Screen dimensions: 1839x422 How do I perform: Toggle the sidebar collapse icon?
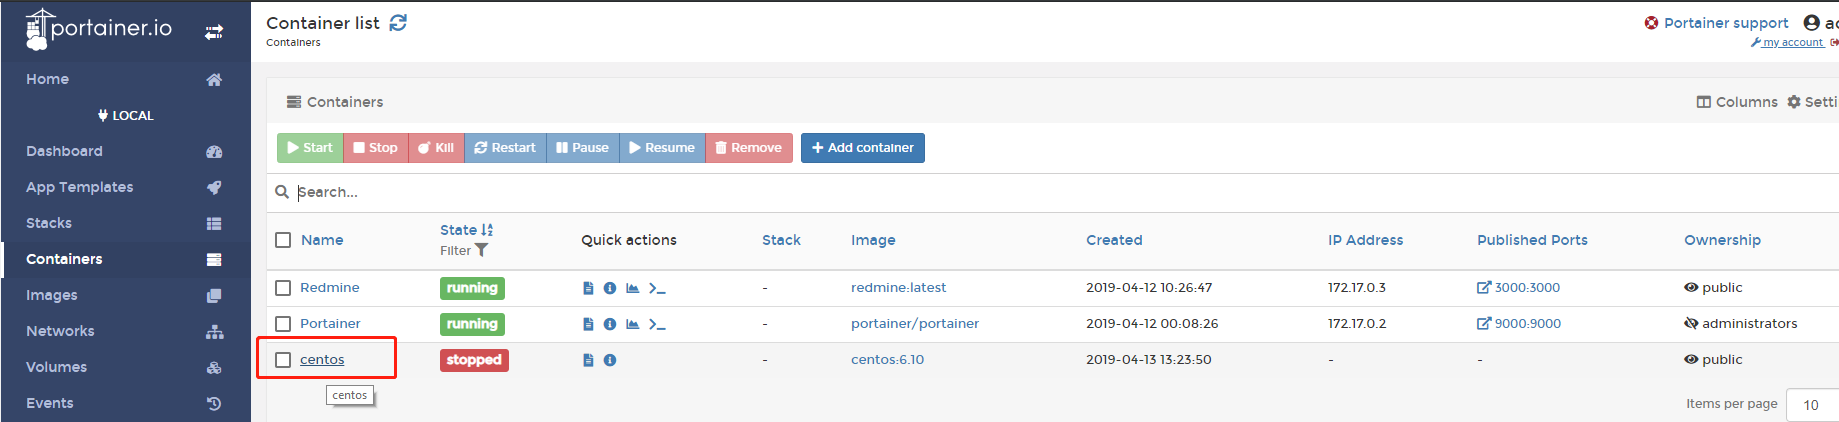coord(214,32)
